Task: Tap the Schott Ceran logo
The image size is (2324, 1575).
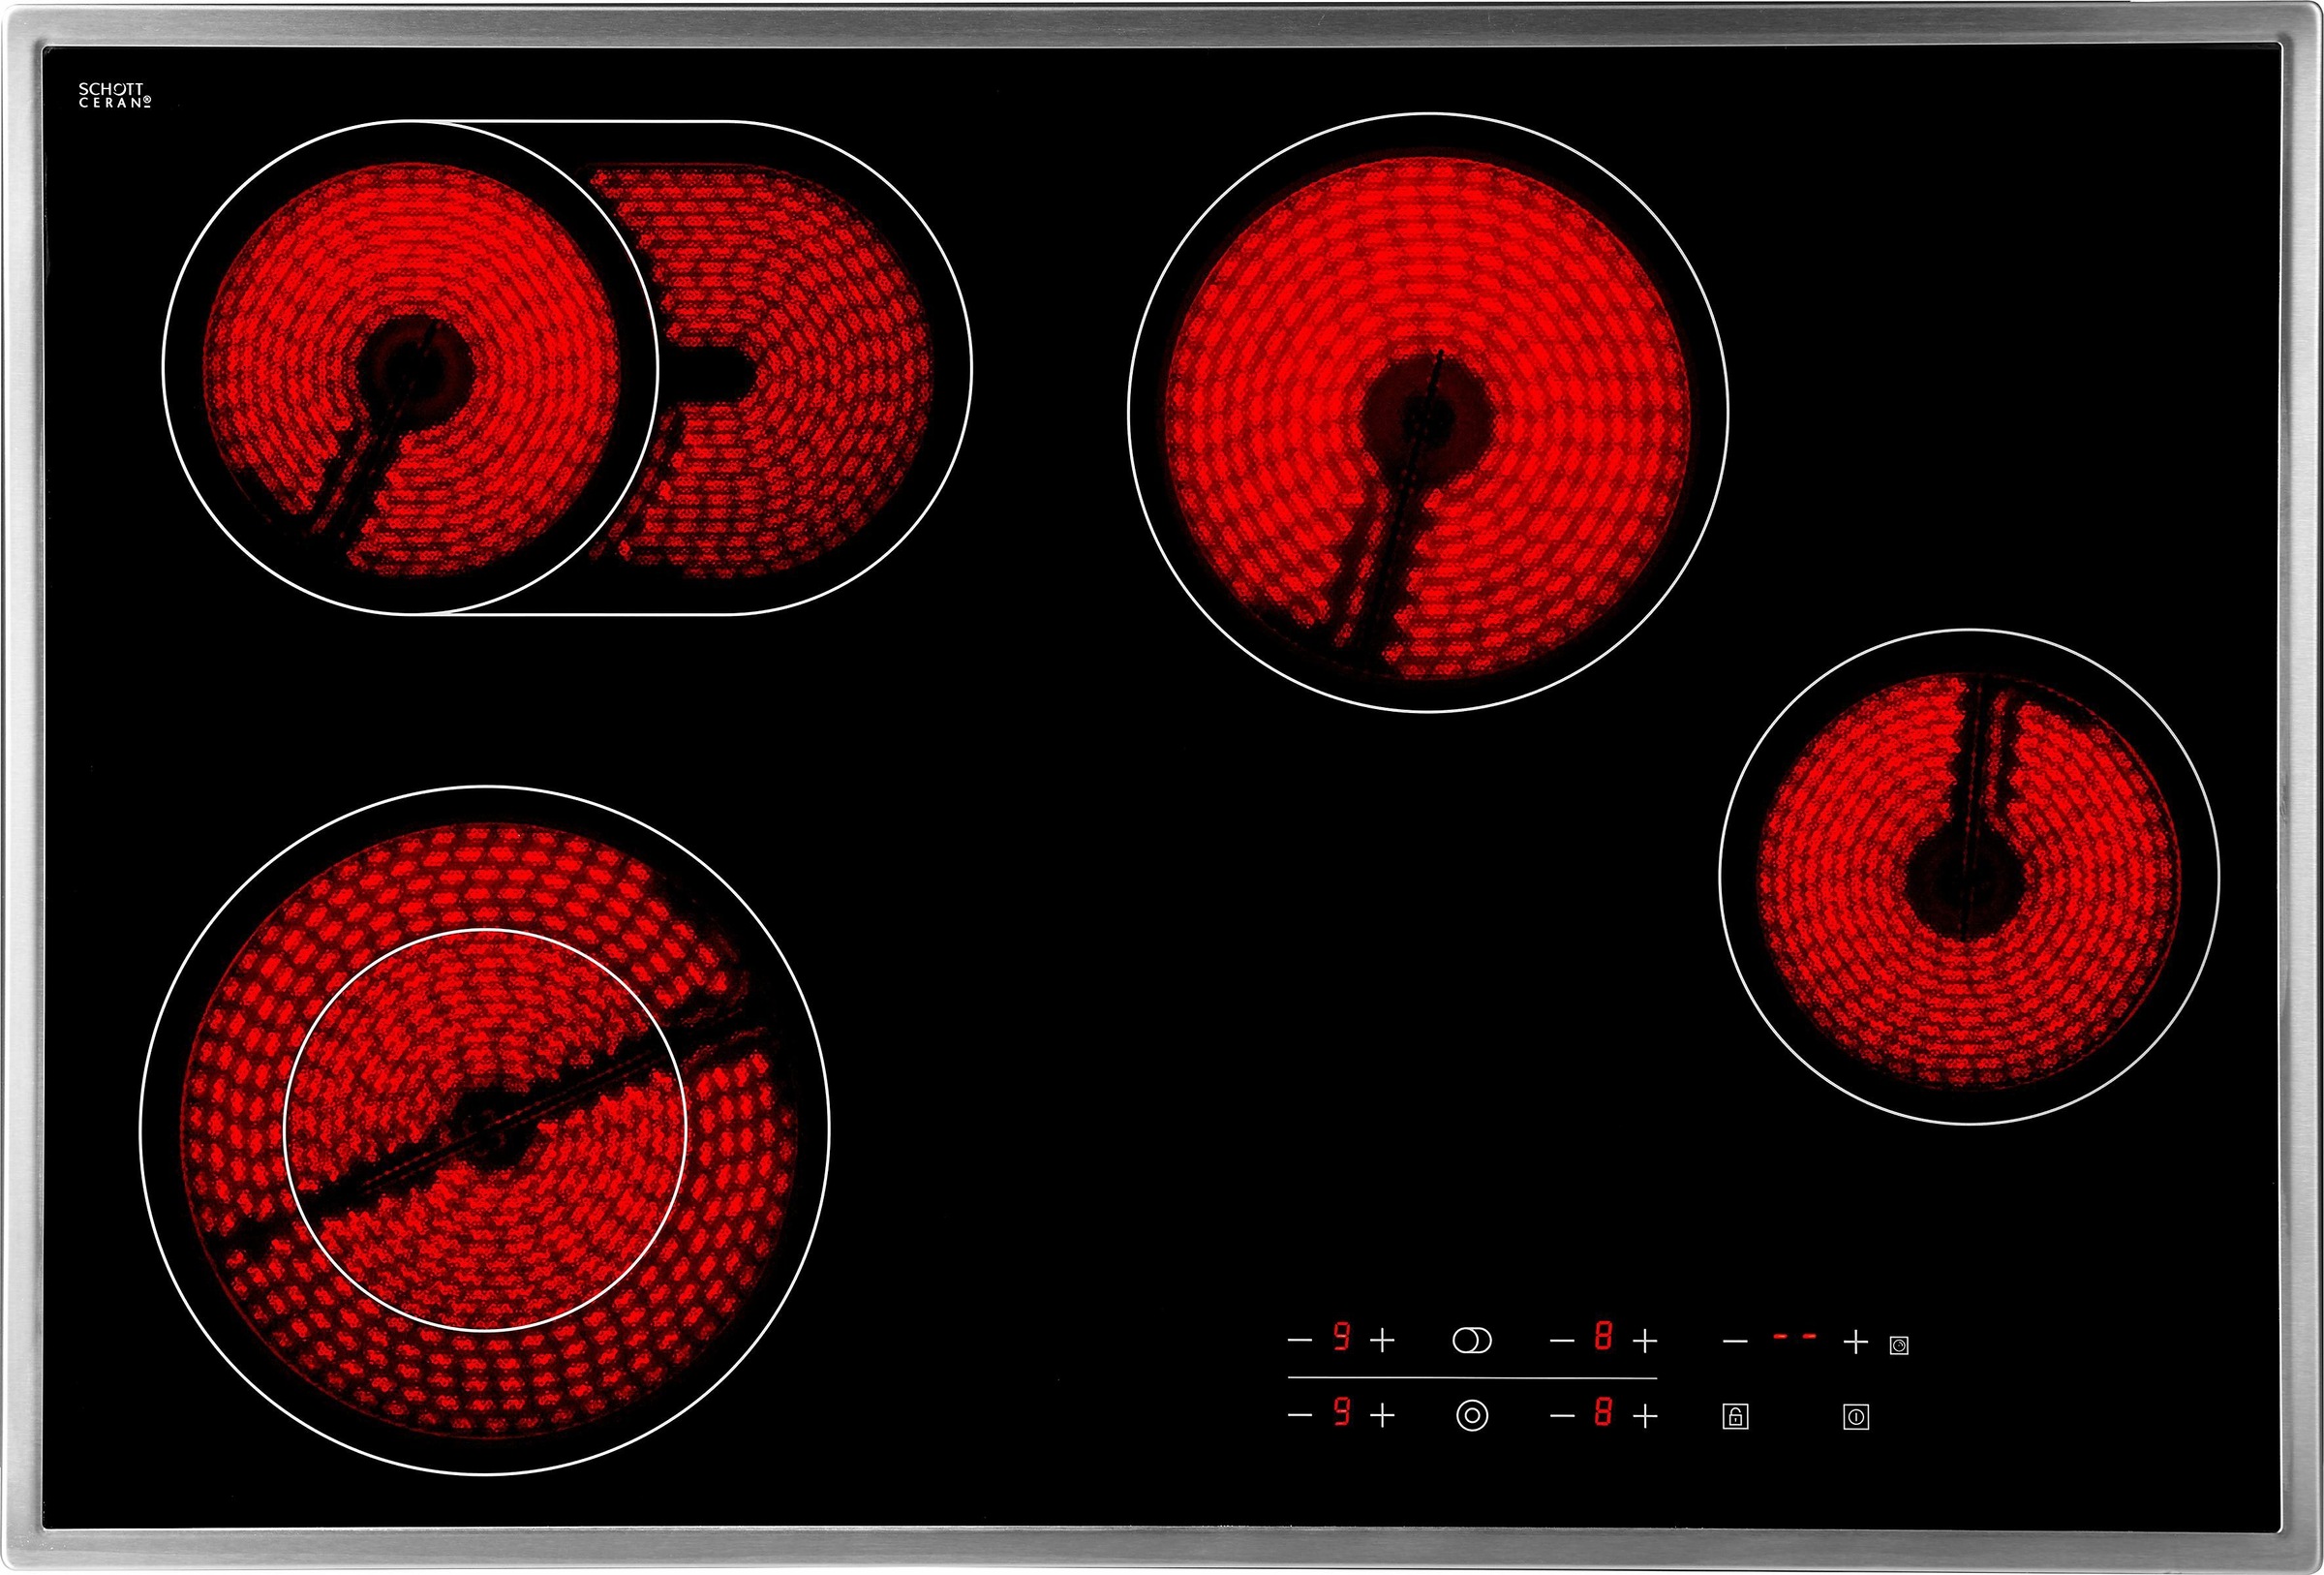Action: (115, 95)
